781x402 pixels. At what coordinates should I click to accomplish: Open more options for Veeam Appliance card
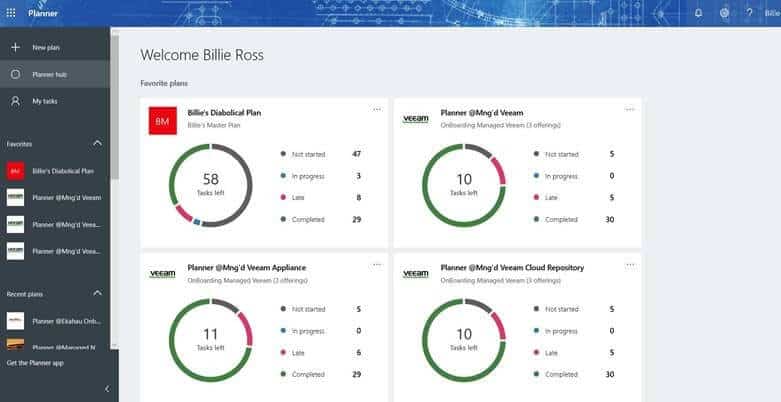[377, 265]
